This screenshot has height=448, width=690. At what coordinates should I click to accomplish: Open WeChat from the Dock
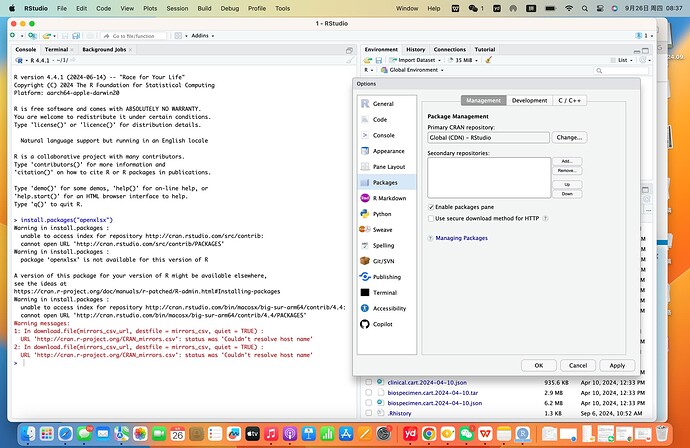[466, 434]
